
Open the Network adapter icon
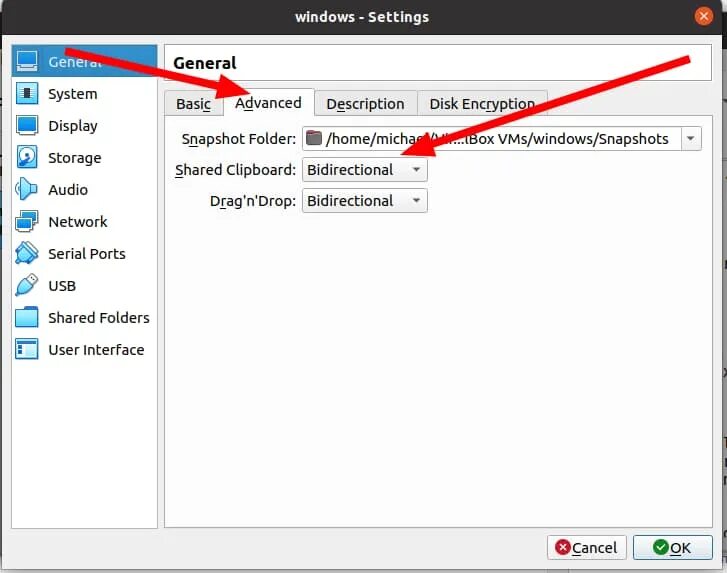(x=28, y=222)
